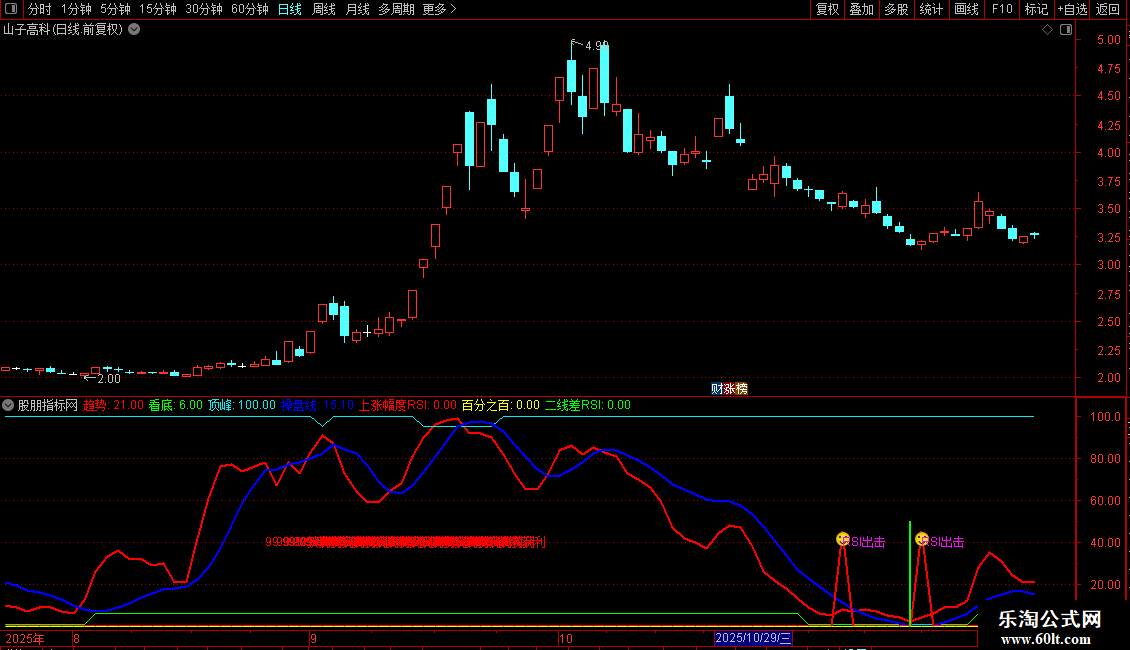Add stock via +自选 button
The image size is (1130, 650).
point(1072,9)
